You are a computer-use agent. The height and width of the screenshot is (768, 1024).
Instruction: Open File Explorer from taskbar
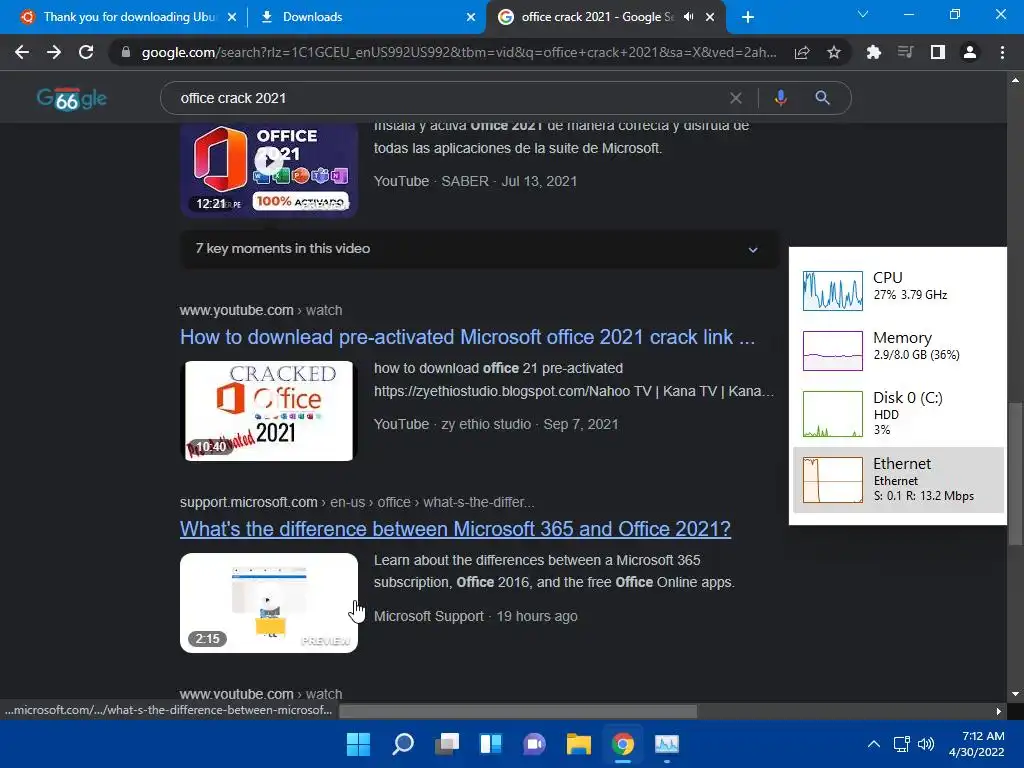coord(579,744)
